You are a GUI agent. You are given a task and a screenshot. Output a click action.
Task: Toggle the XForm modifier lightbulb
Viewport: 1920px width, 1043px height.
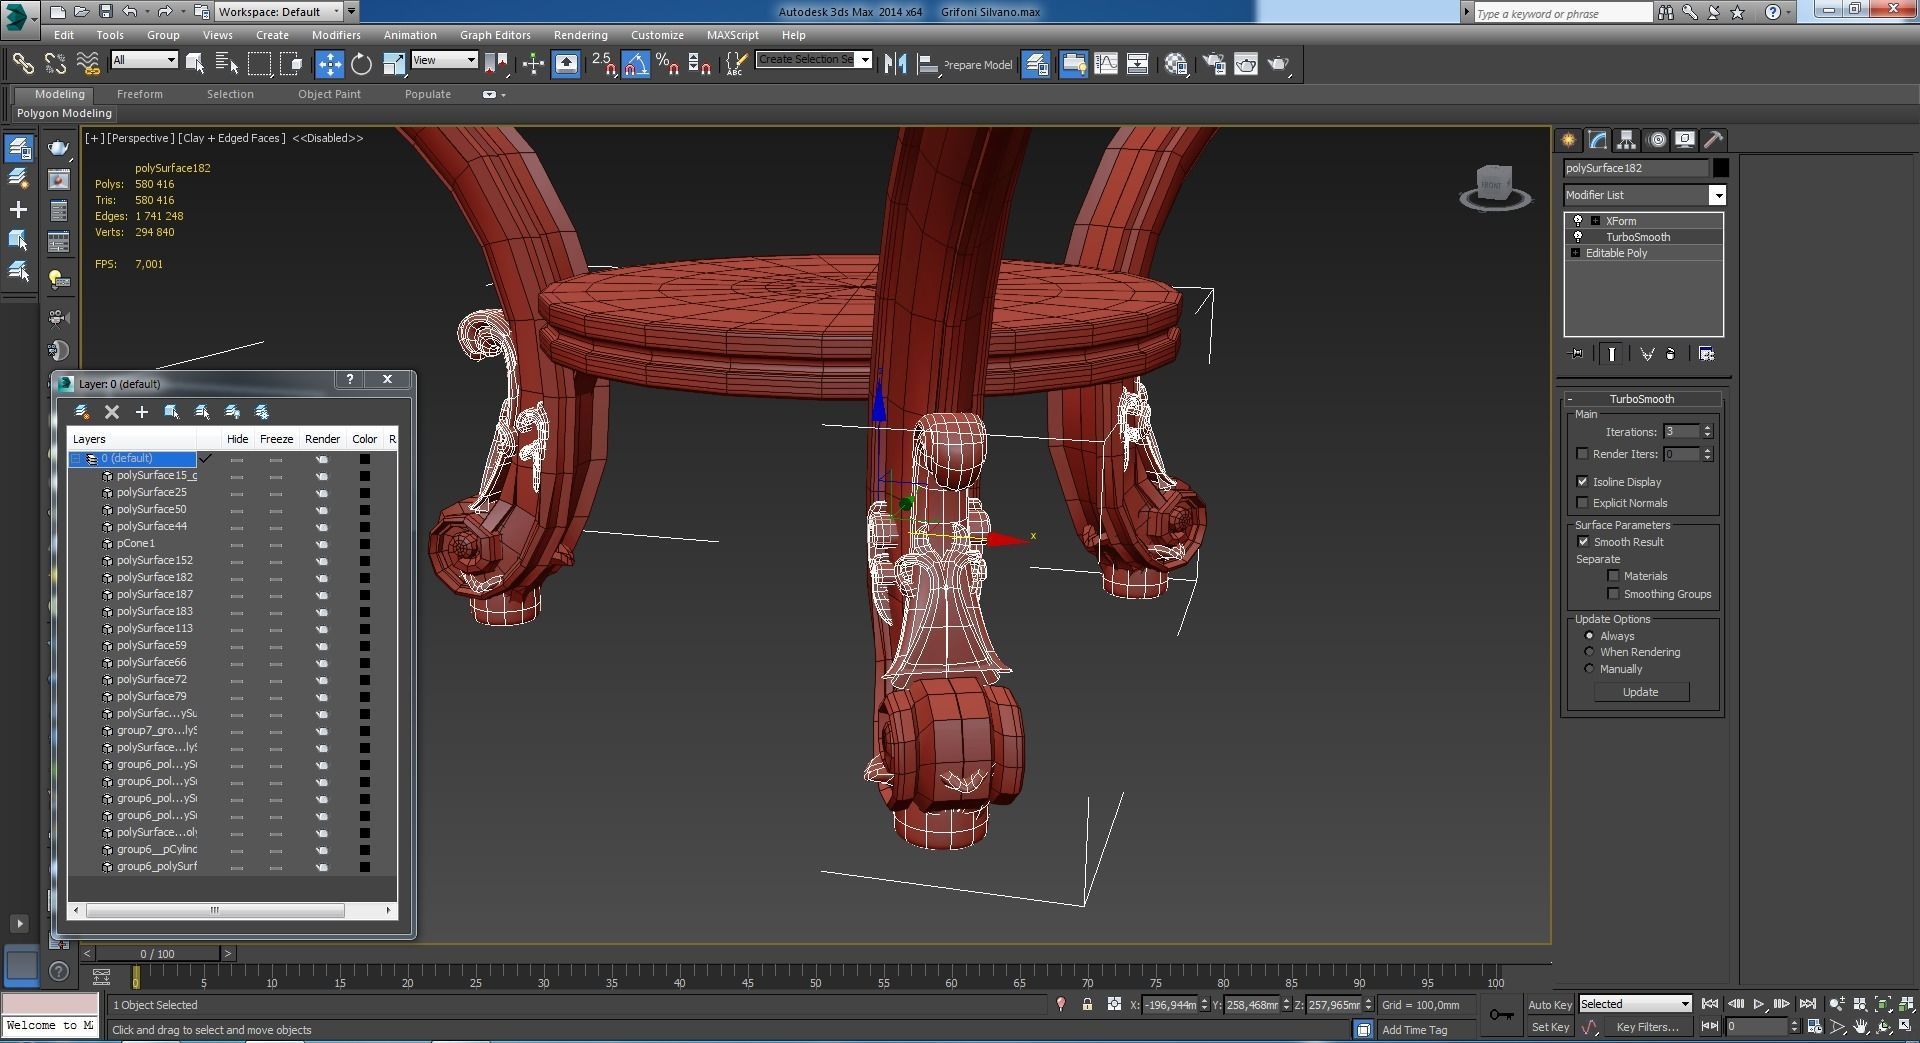coord(1578,221)
